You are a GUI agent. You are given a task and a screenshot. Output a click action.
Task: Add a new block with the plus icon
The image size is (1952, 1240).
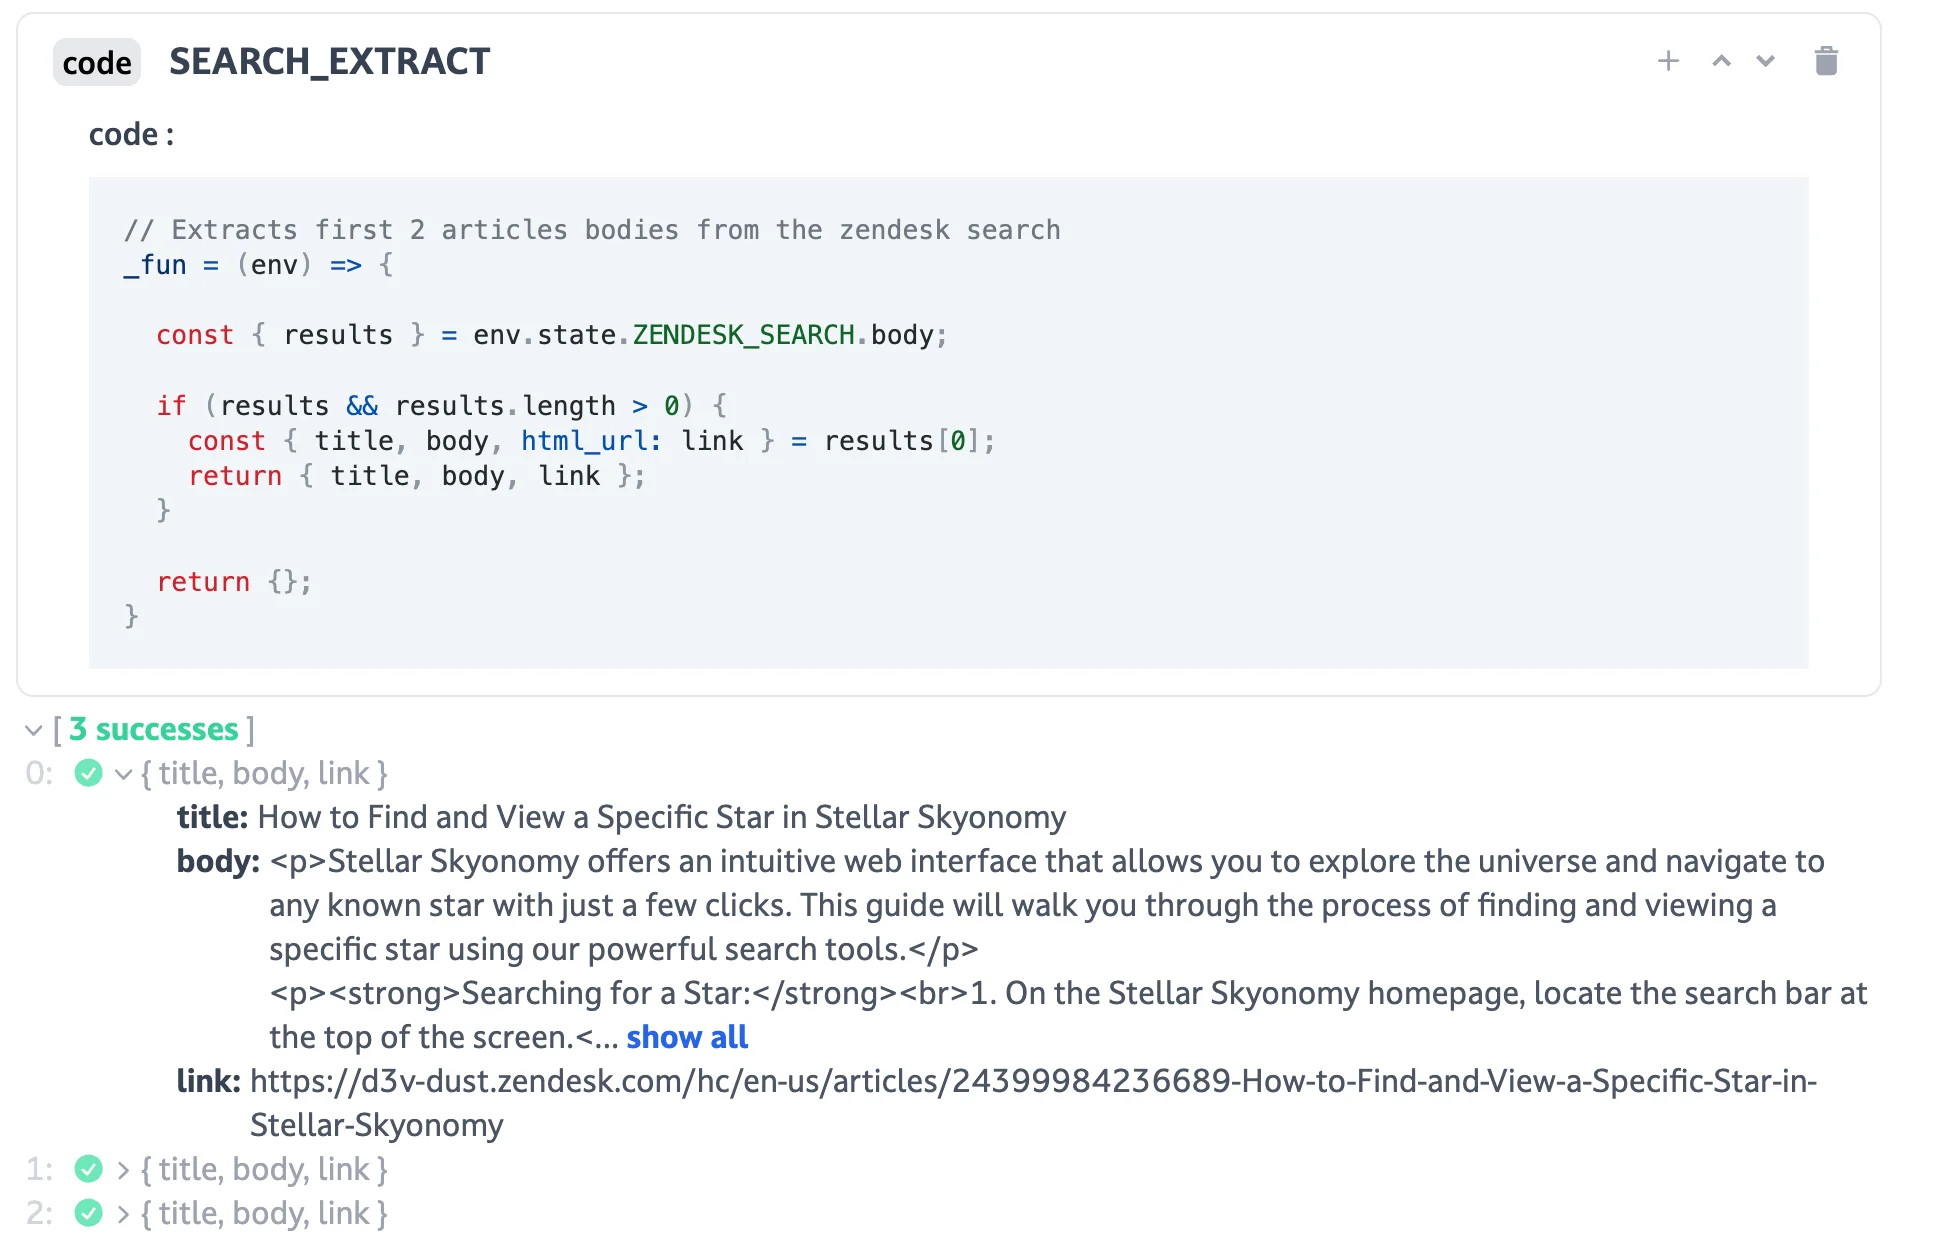click(1668, 61)
